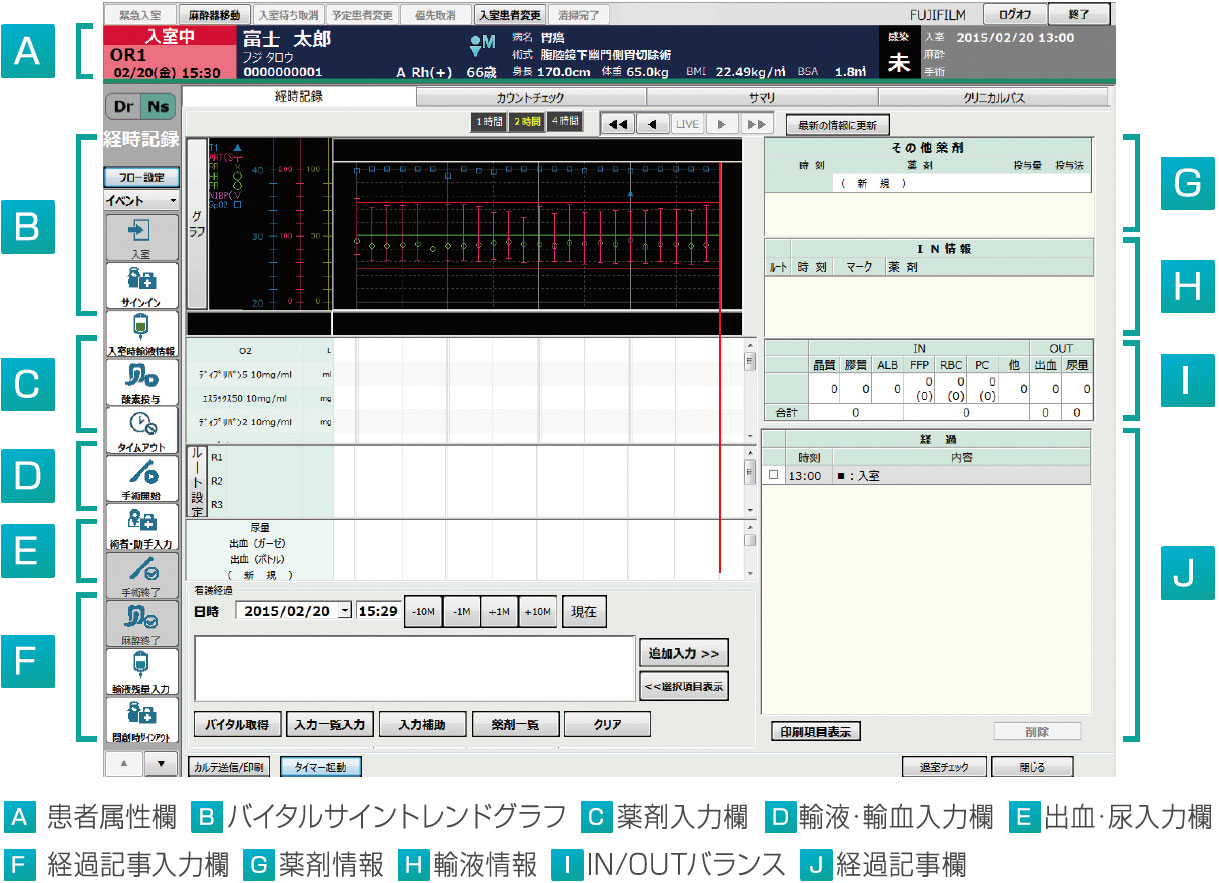Start タイムアウト timeout icon
Viewport: 1219px width, 883px height.
[x=141, y=429]
